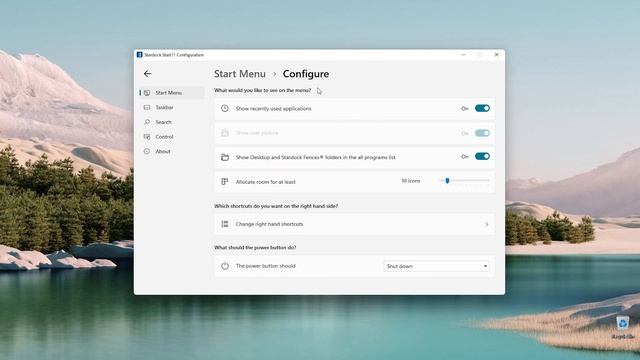Click the Taskbar icon in sidebar
This screenshot has width=640, height=360.
pyautogui.click(x=147, y=107)
